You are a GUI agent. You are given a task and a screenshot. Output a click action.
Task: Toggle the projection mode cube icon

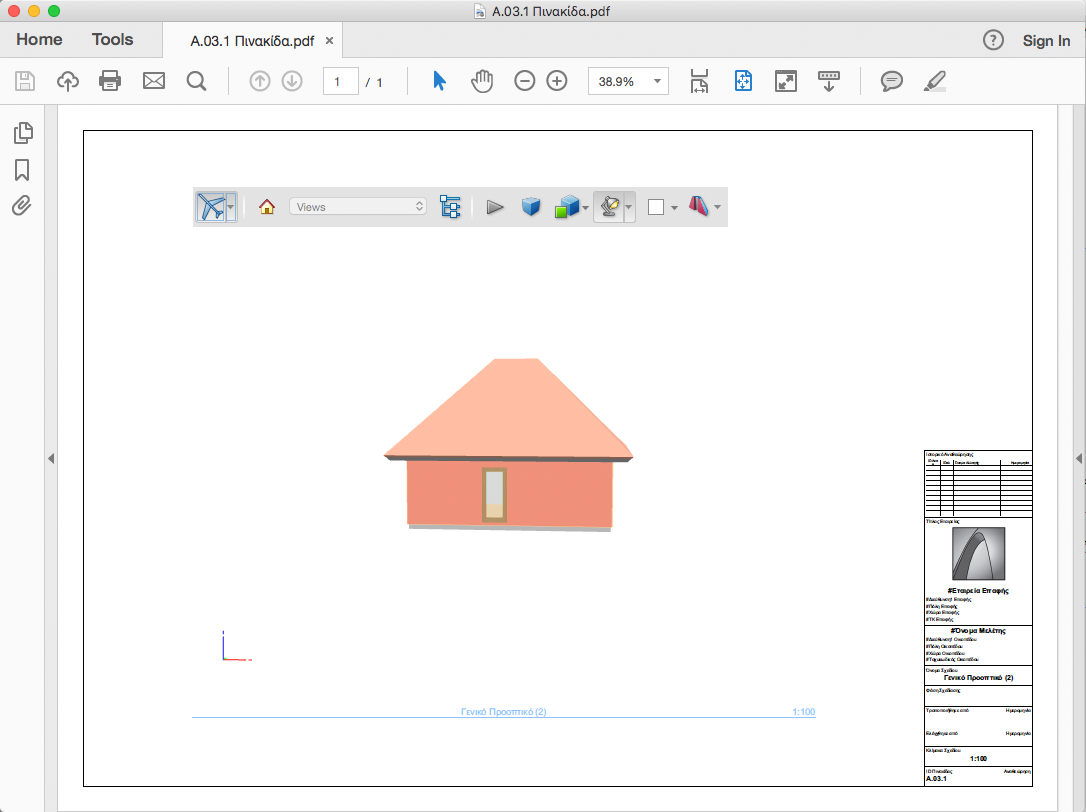click(531, 207)
